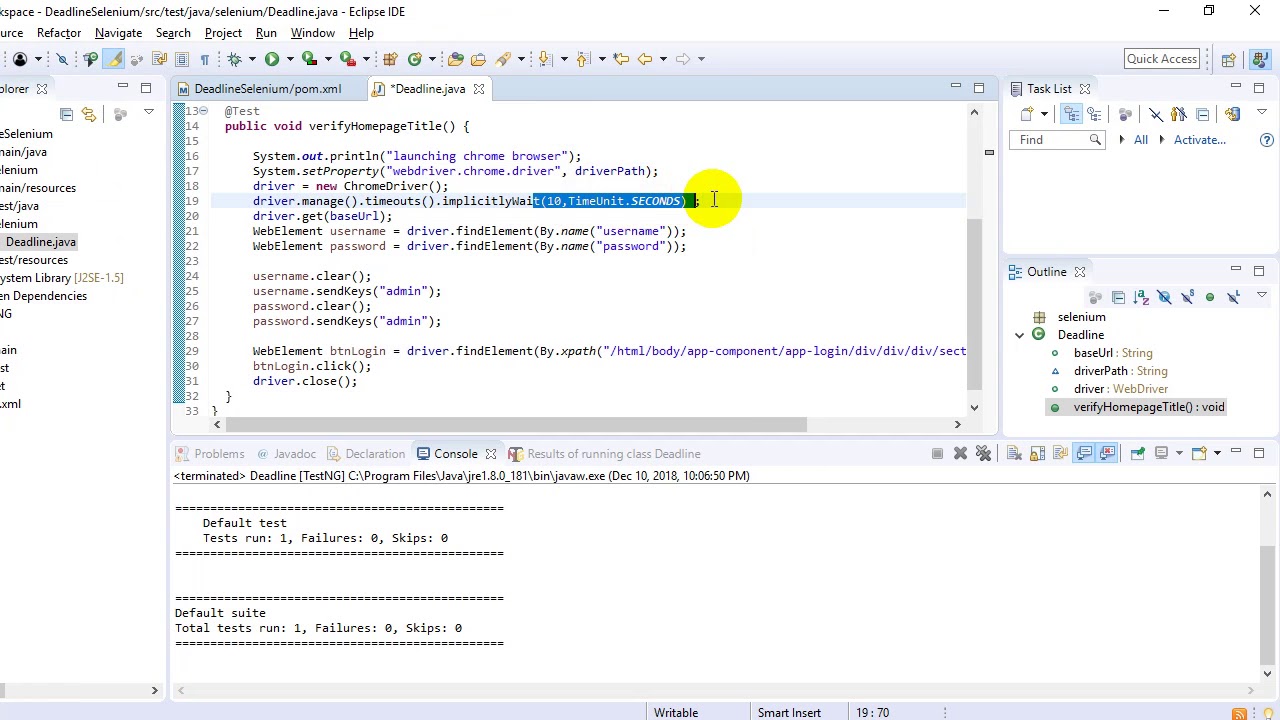1280x720 pixels.
Task: Open the Run button dropdown arrow
Action: click(288, 59)
